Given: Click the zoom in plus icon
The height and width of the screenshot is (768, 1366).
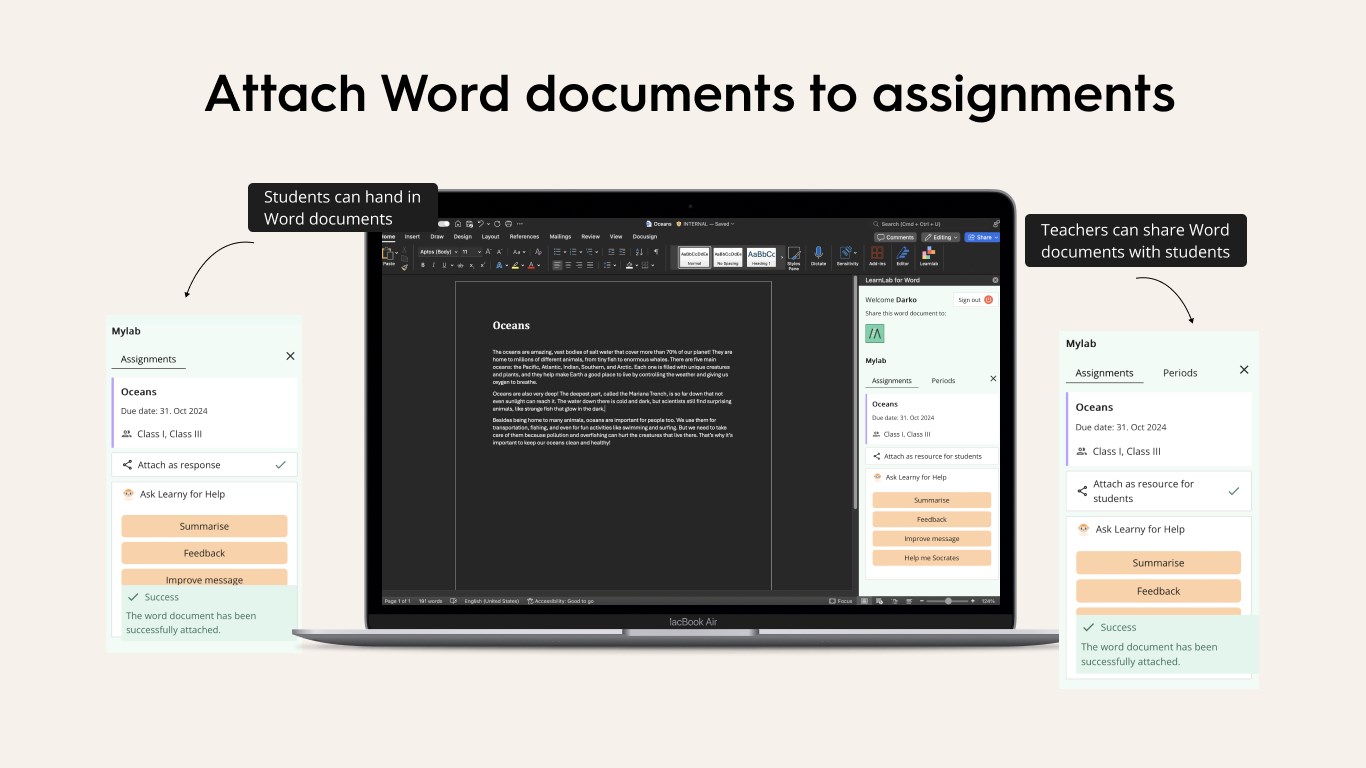Looking at the screenshot, I should [x=972, y=601].
